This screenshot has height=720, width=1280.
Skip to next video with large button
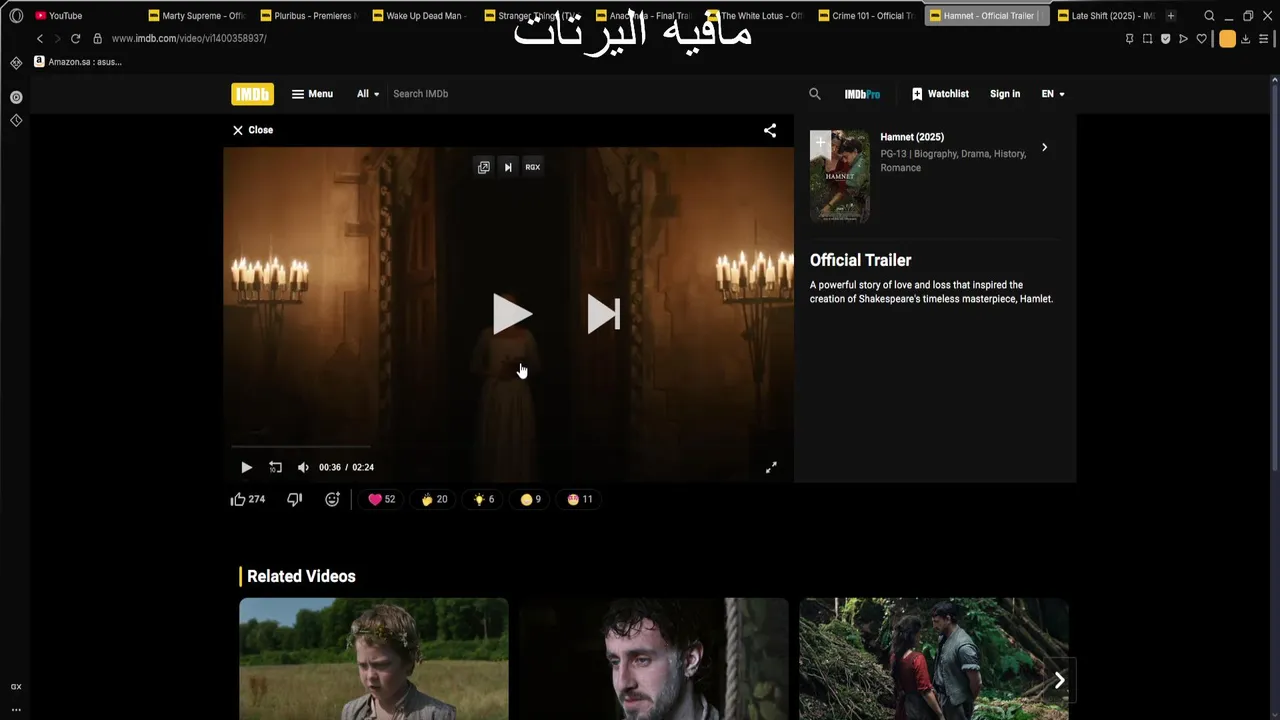[604, 314]
